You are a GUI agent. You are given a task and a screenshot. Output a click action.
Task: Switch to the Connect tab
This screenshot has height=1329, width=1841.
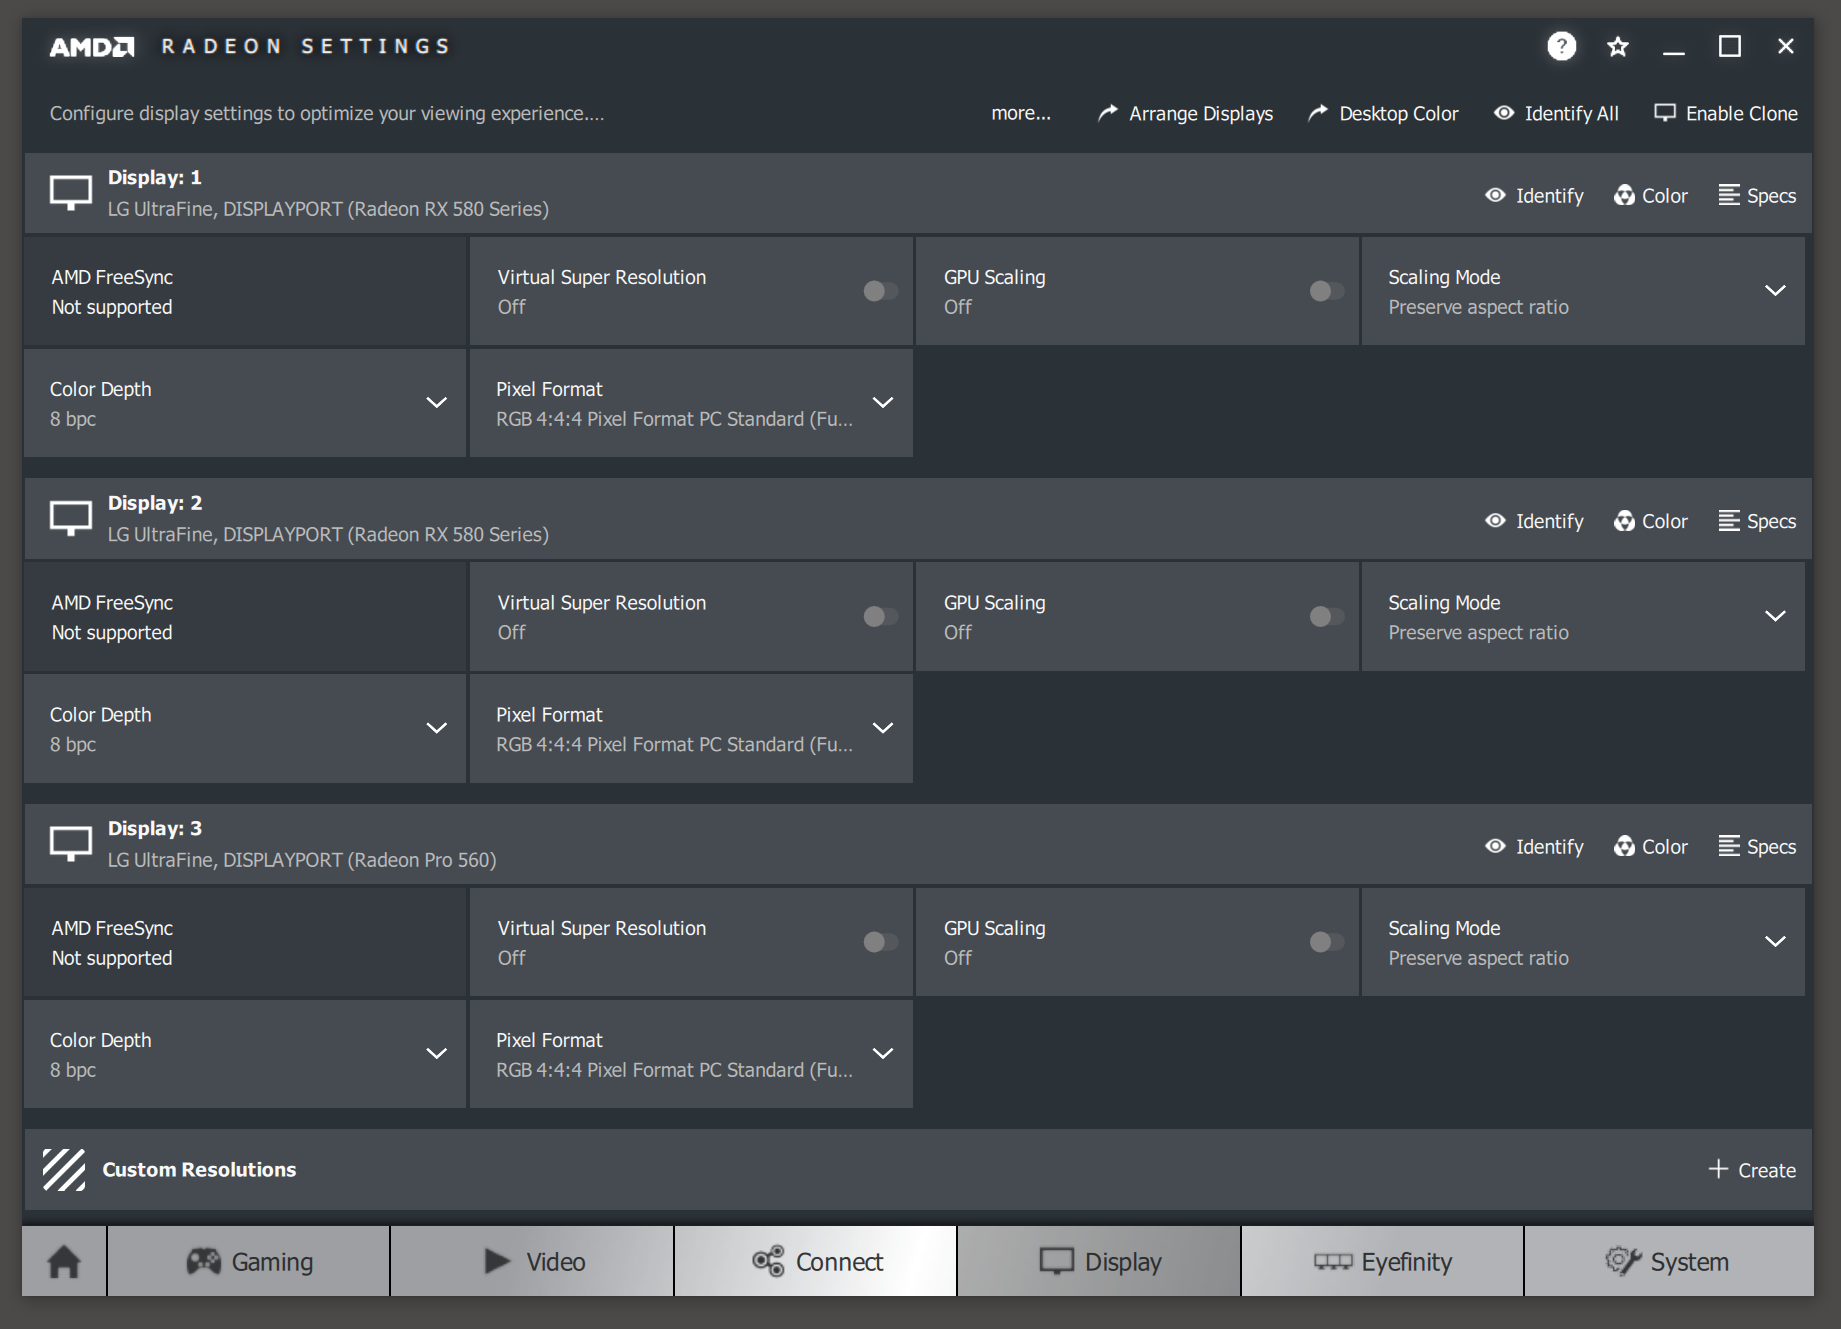pyautogui.click(x=816, y=1261)
